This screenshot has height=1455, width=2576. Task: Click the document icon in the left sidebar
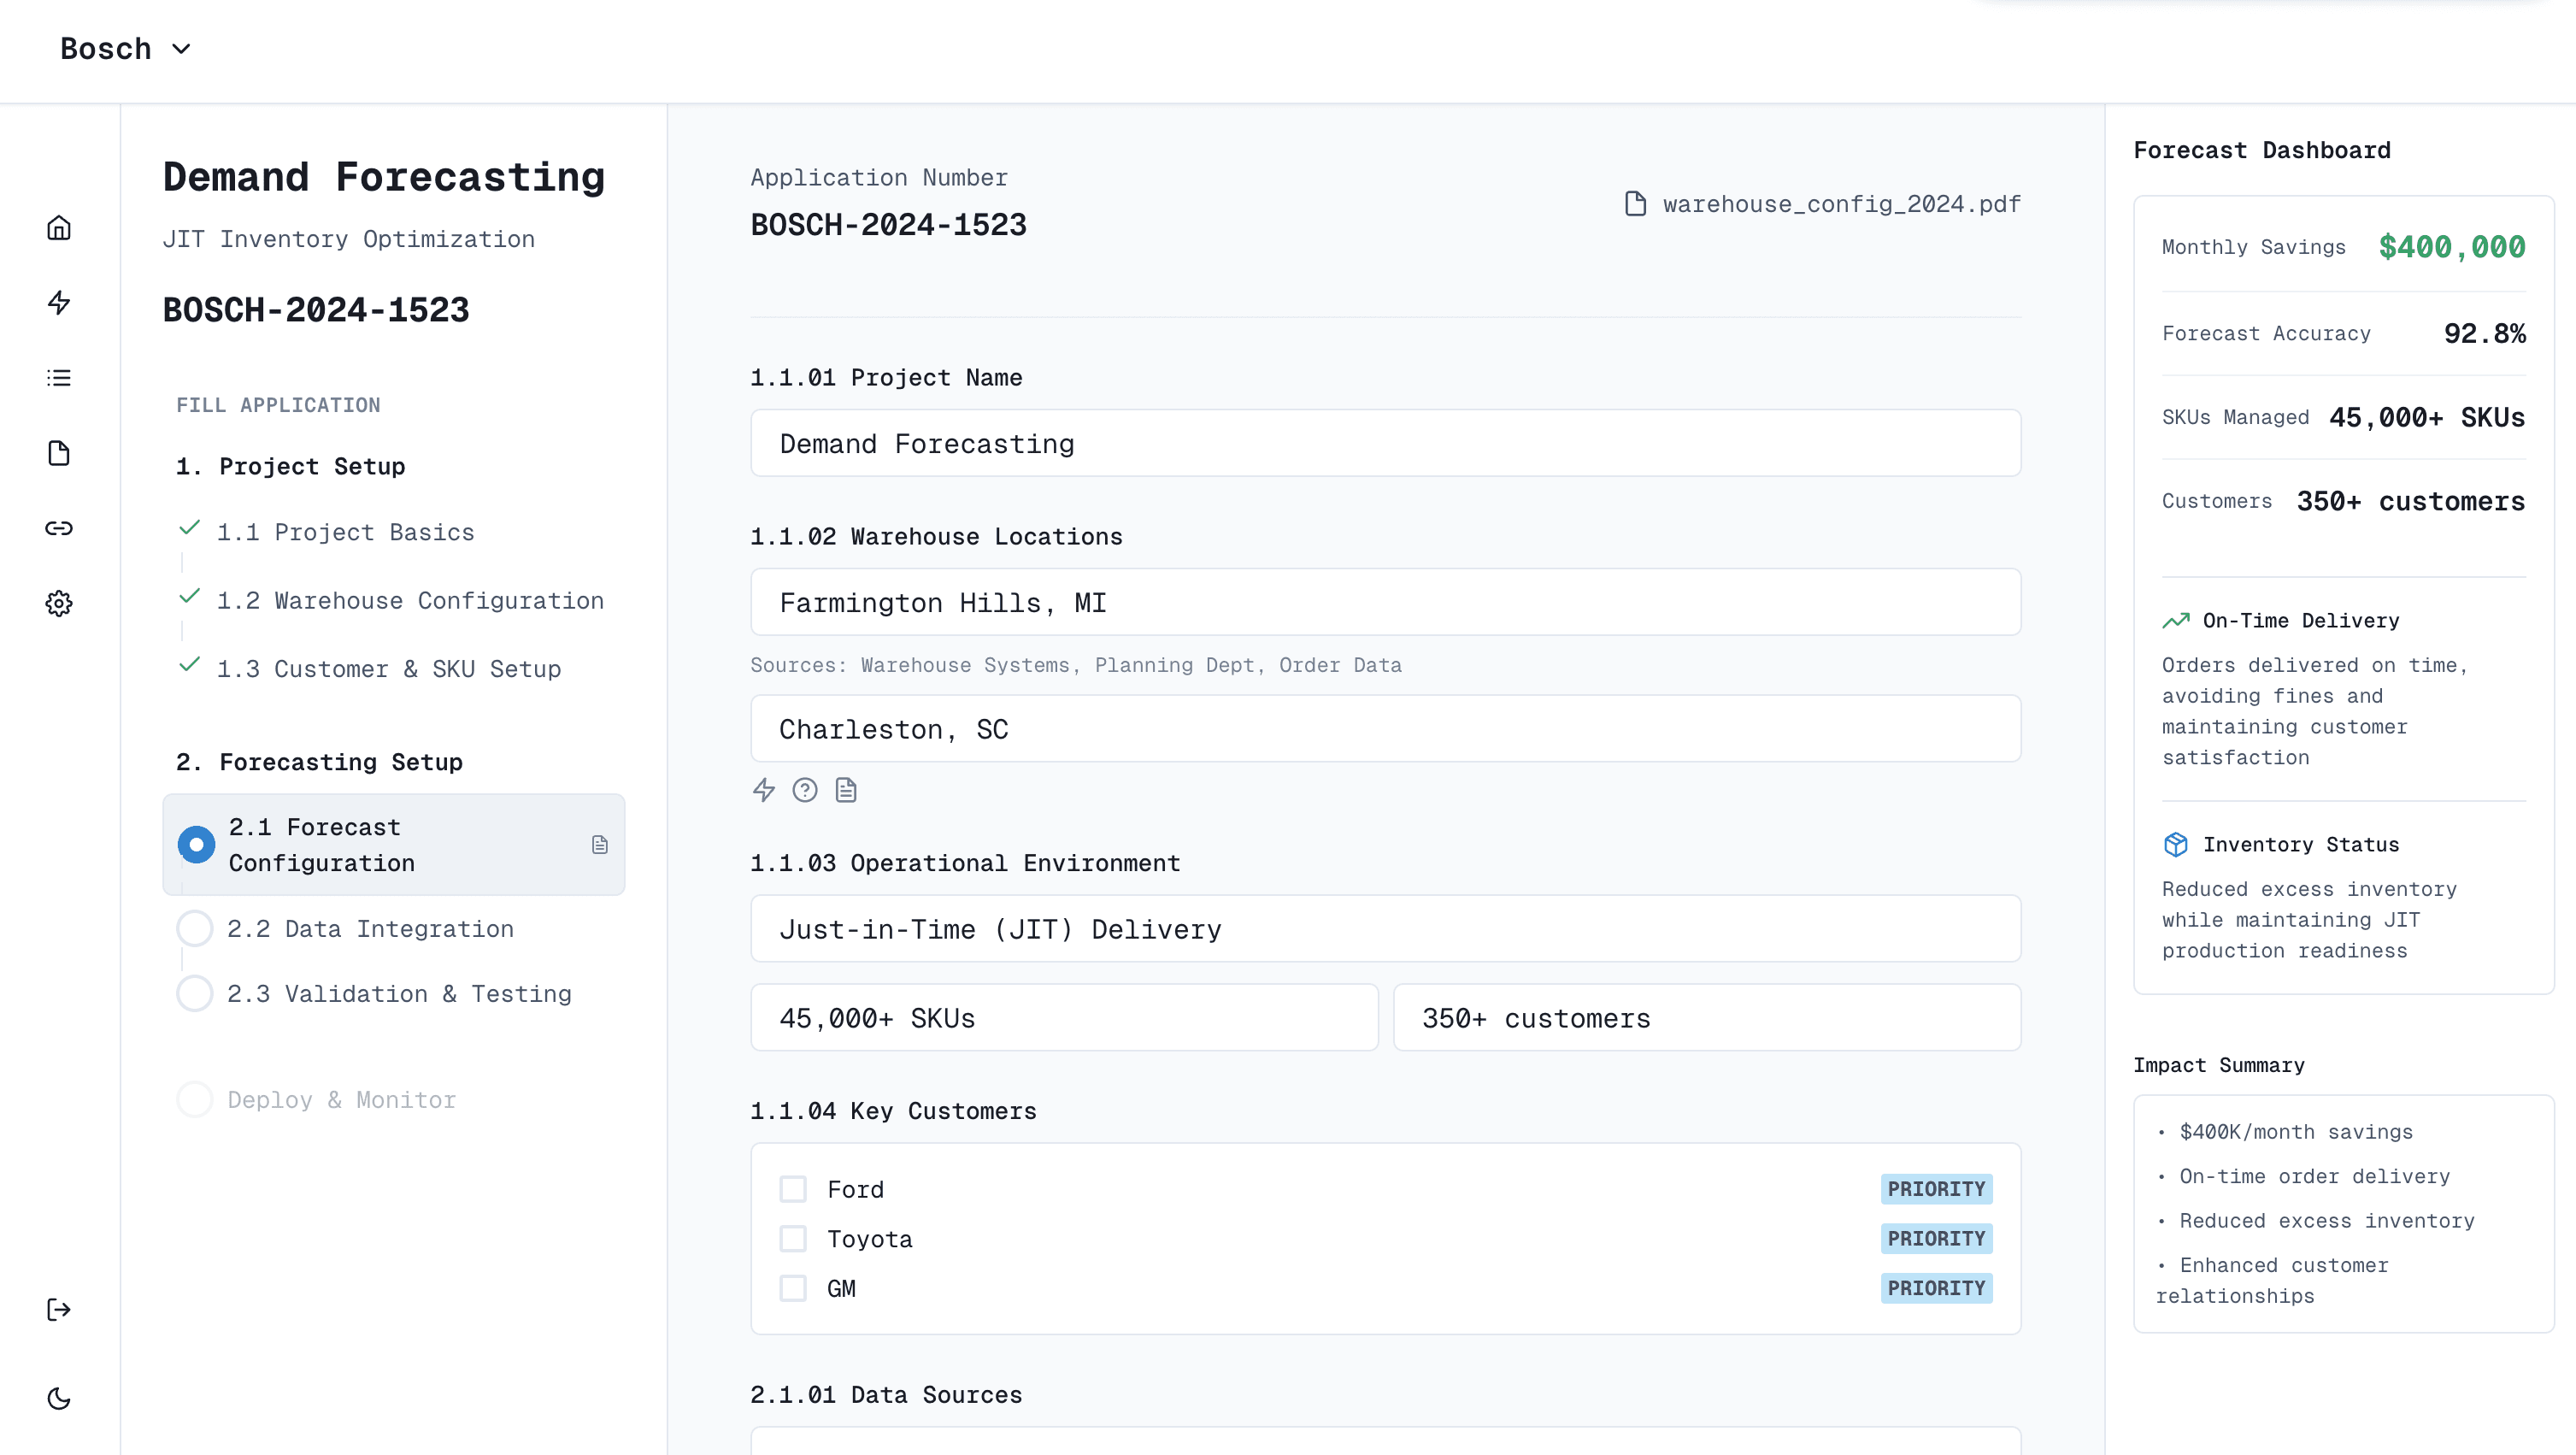pyautogui.click(x=59, y=453)
